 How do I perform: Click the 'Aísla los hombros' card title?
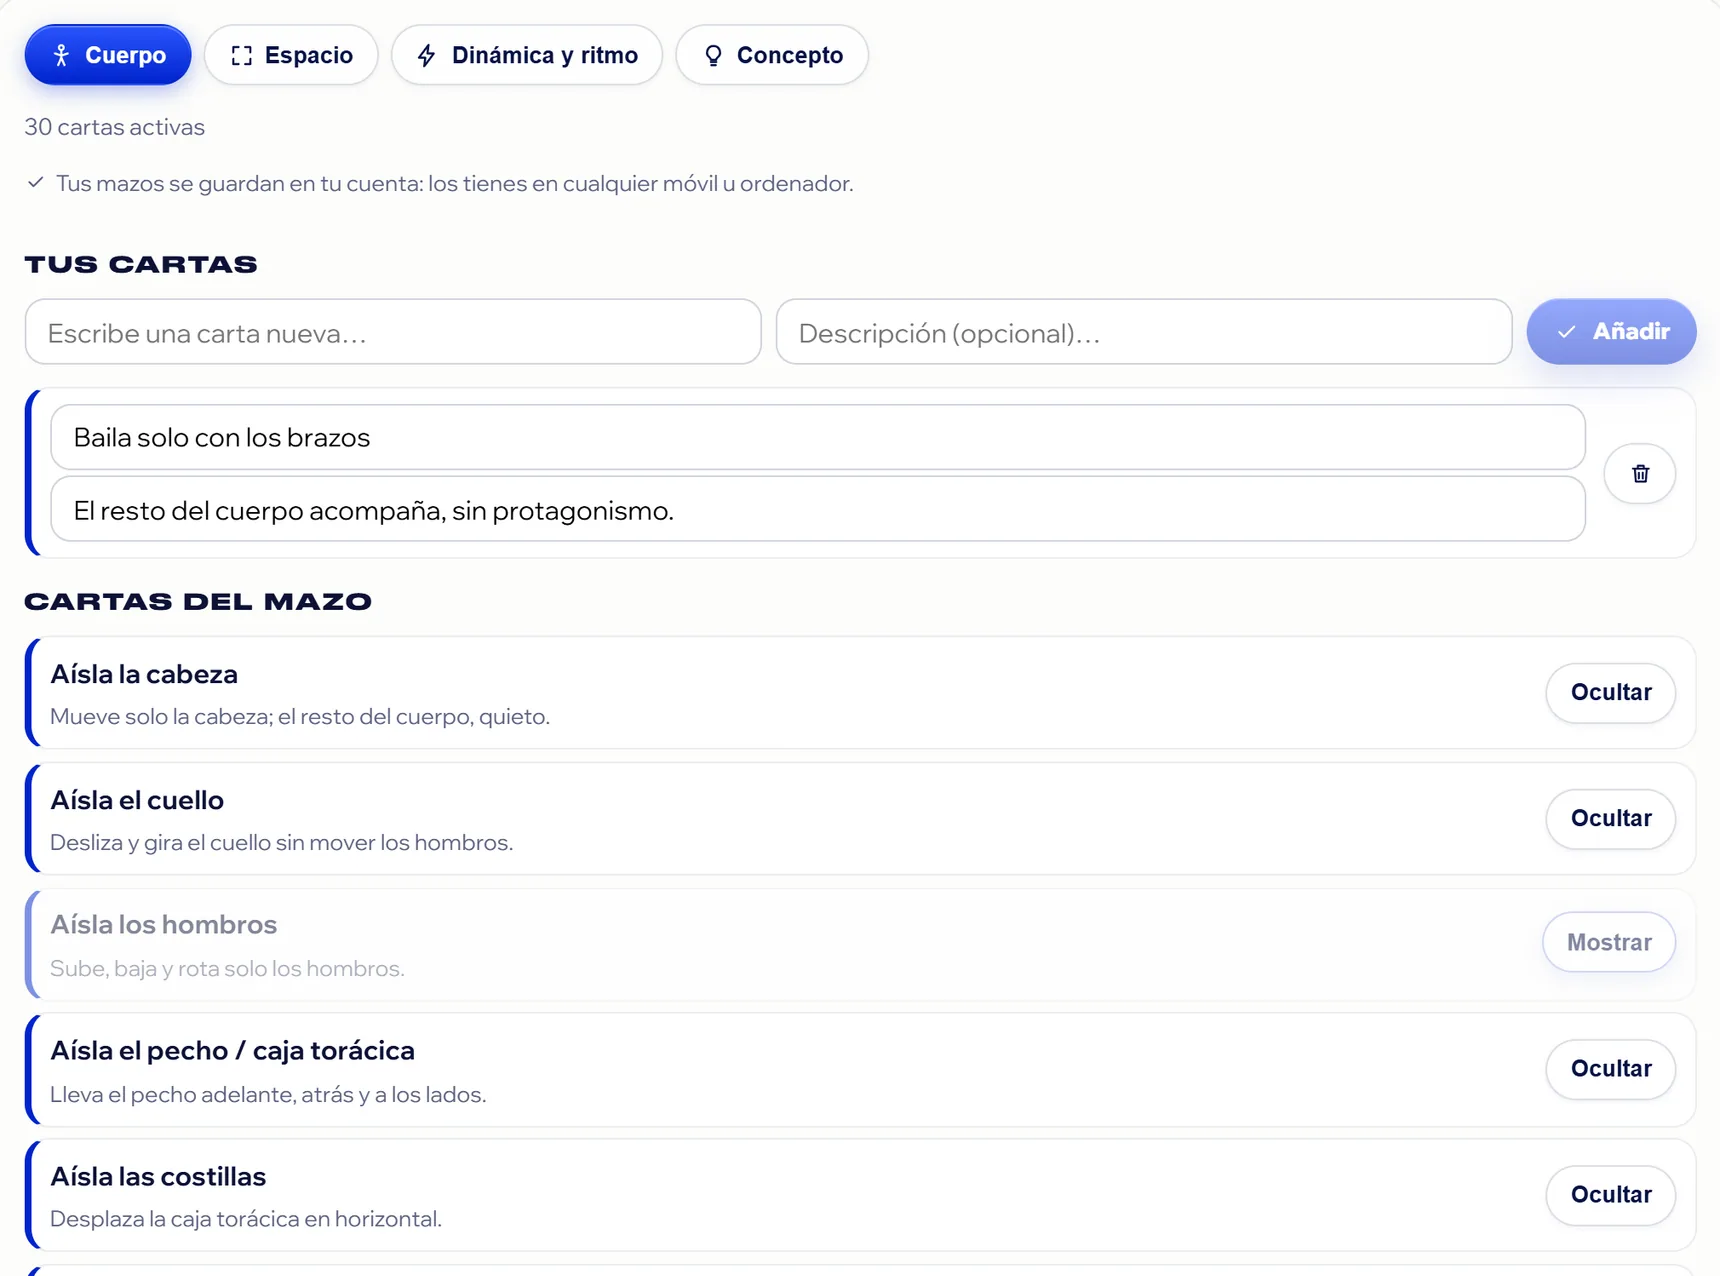point(164,924)
